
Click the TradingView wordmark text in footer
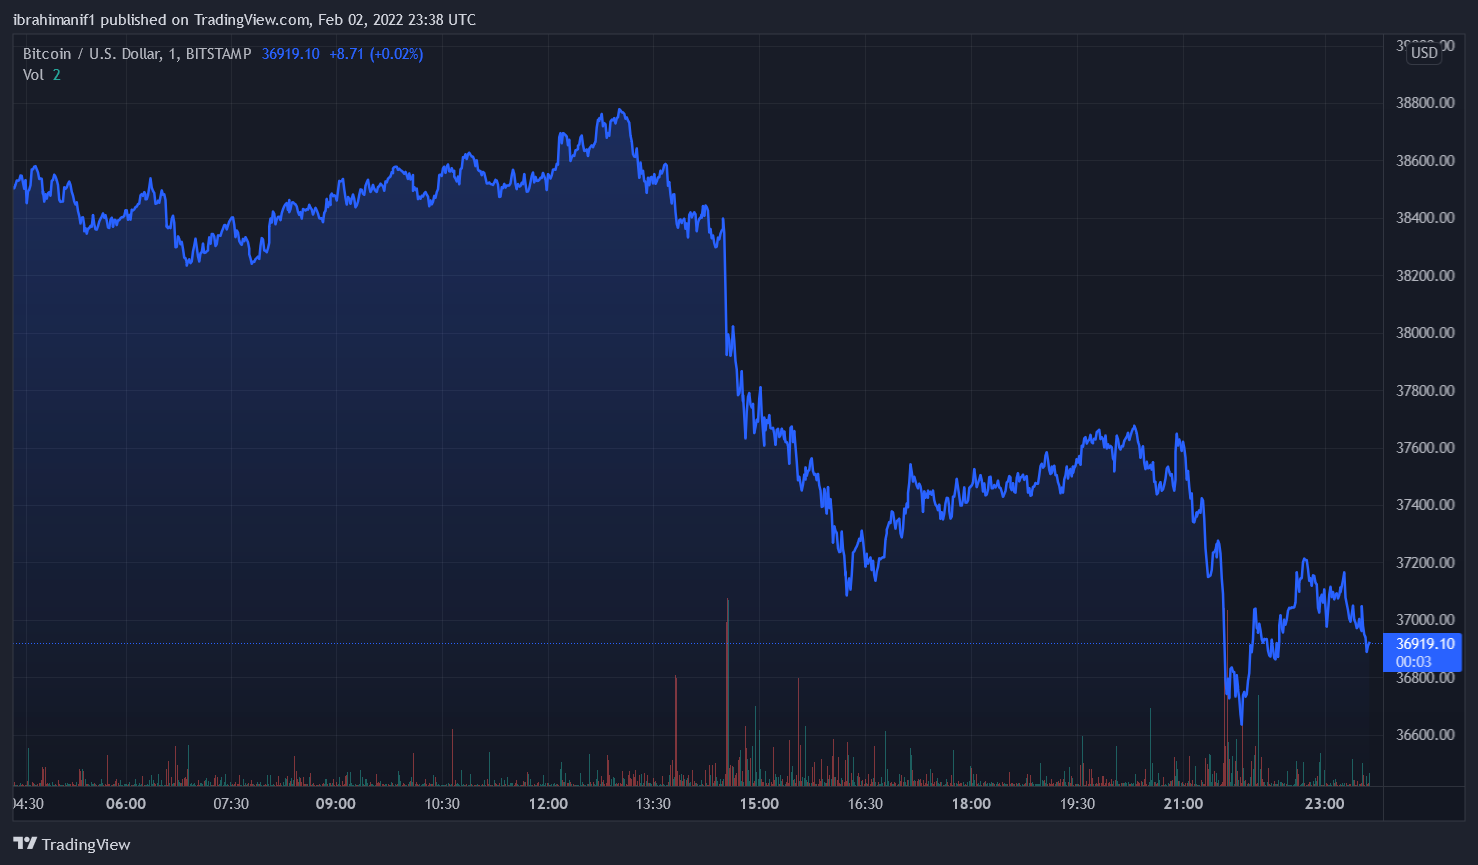click(x=86, y=845)
